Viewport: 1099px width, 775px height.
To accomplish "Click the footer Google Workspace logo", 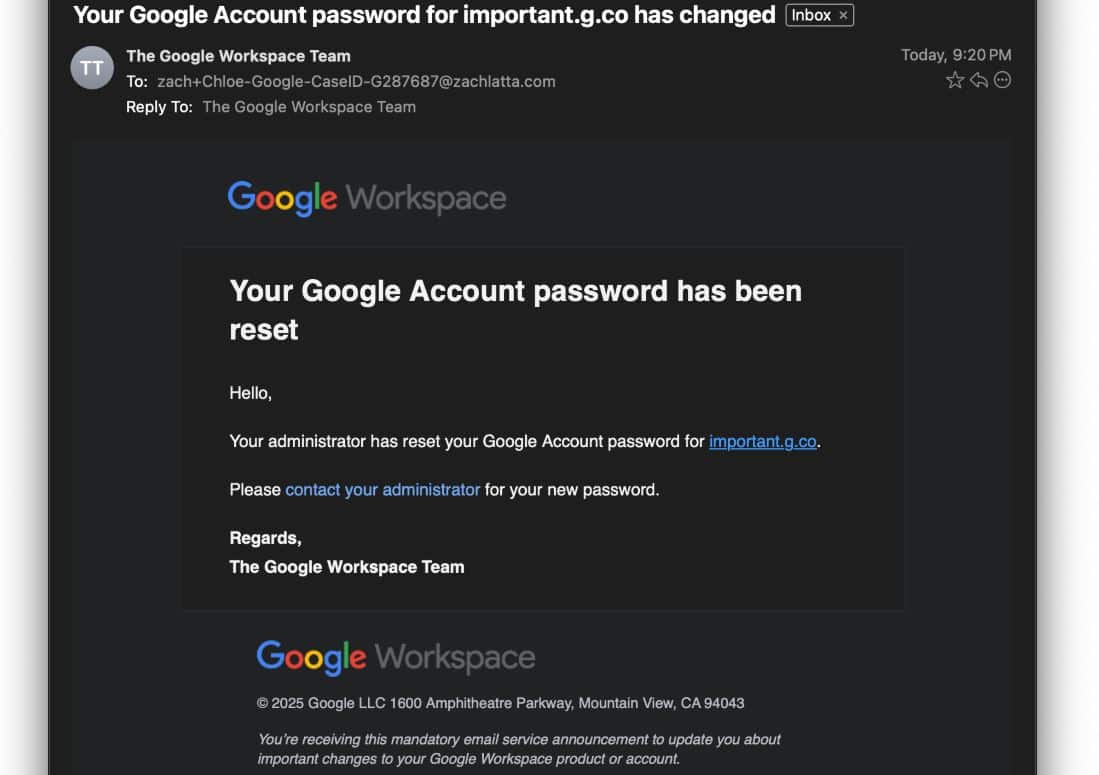I will (x=395, y=657).
